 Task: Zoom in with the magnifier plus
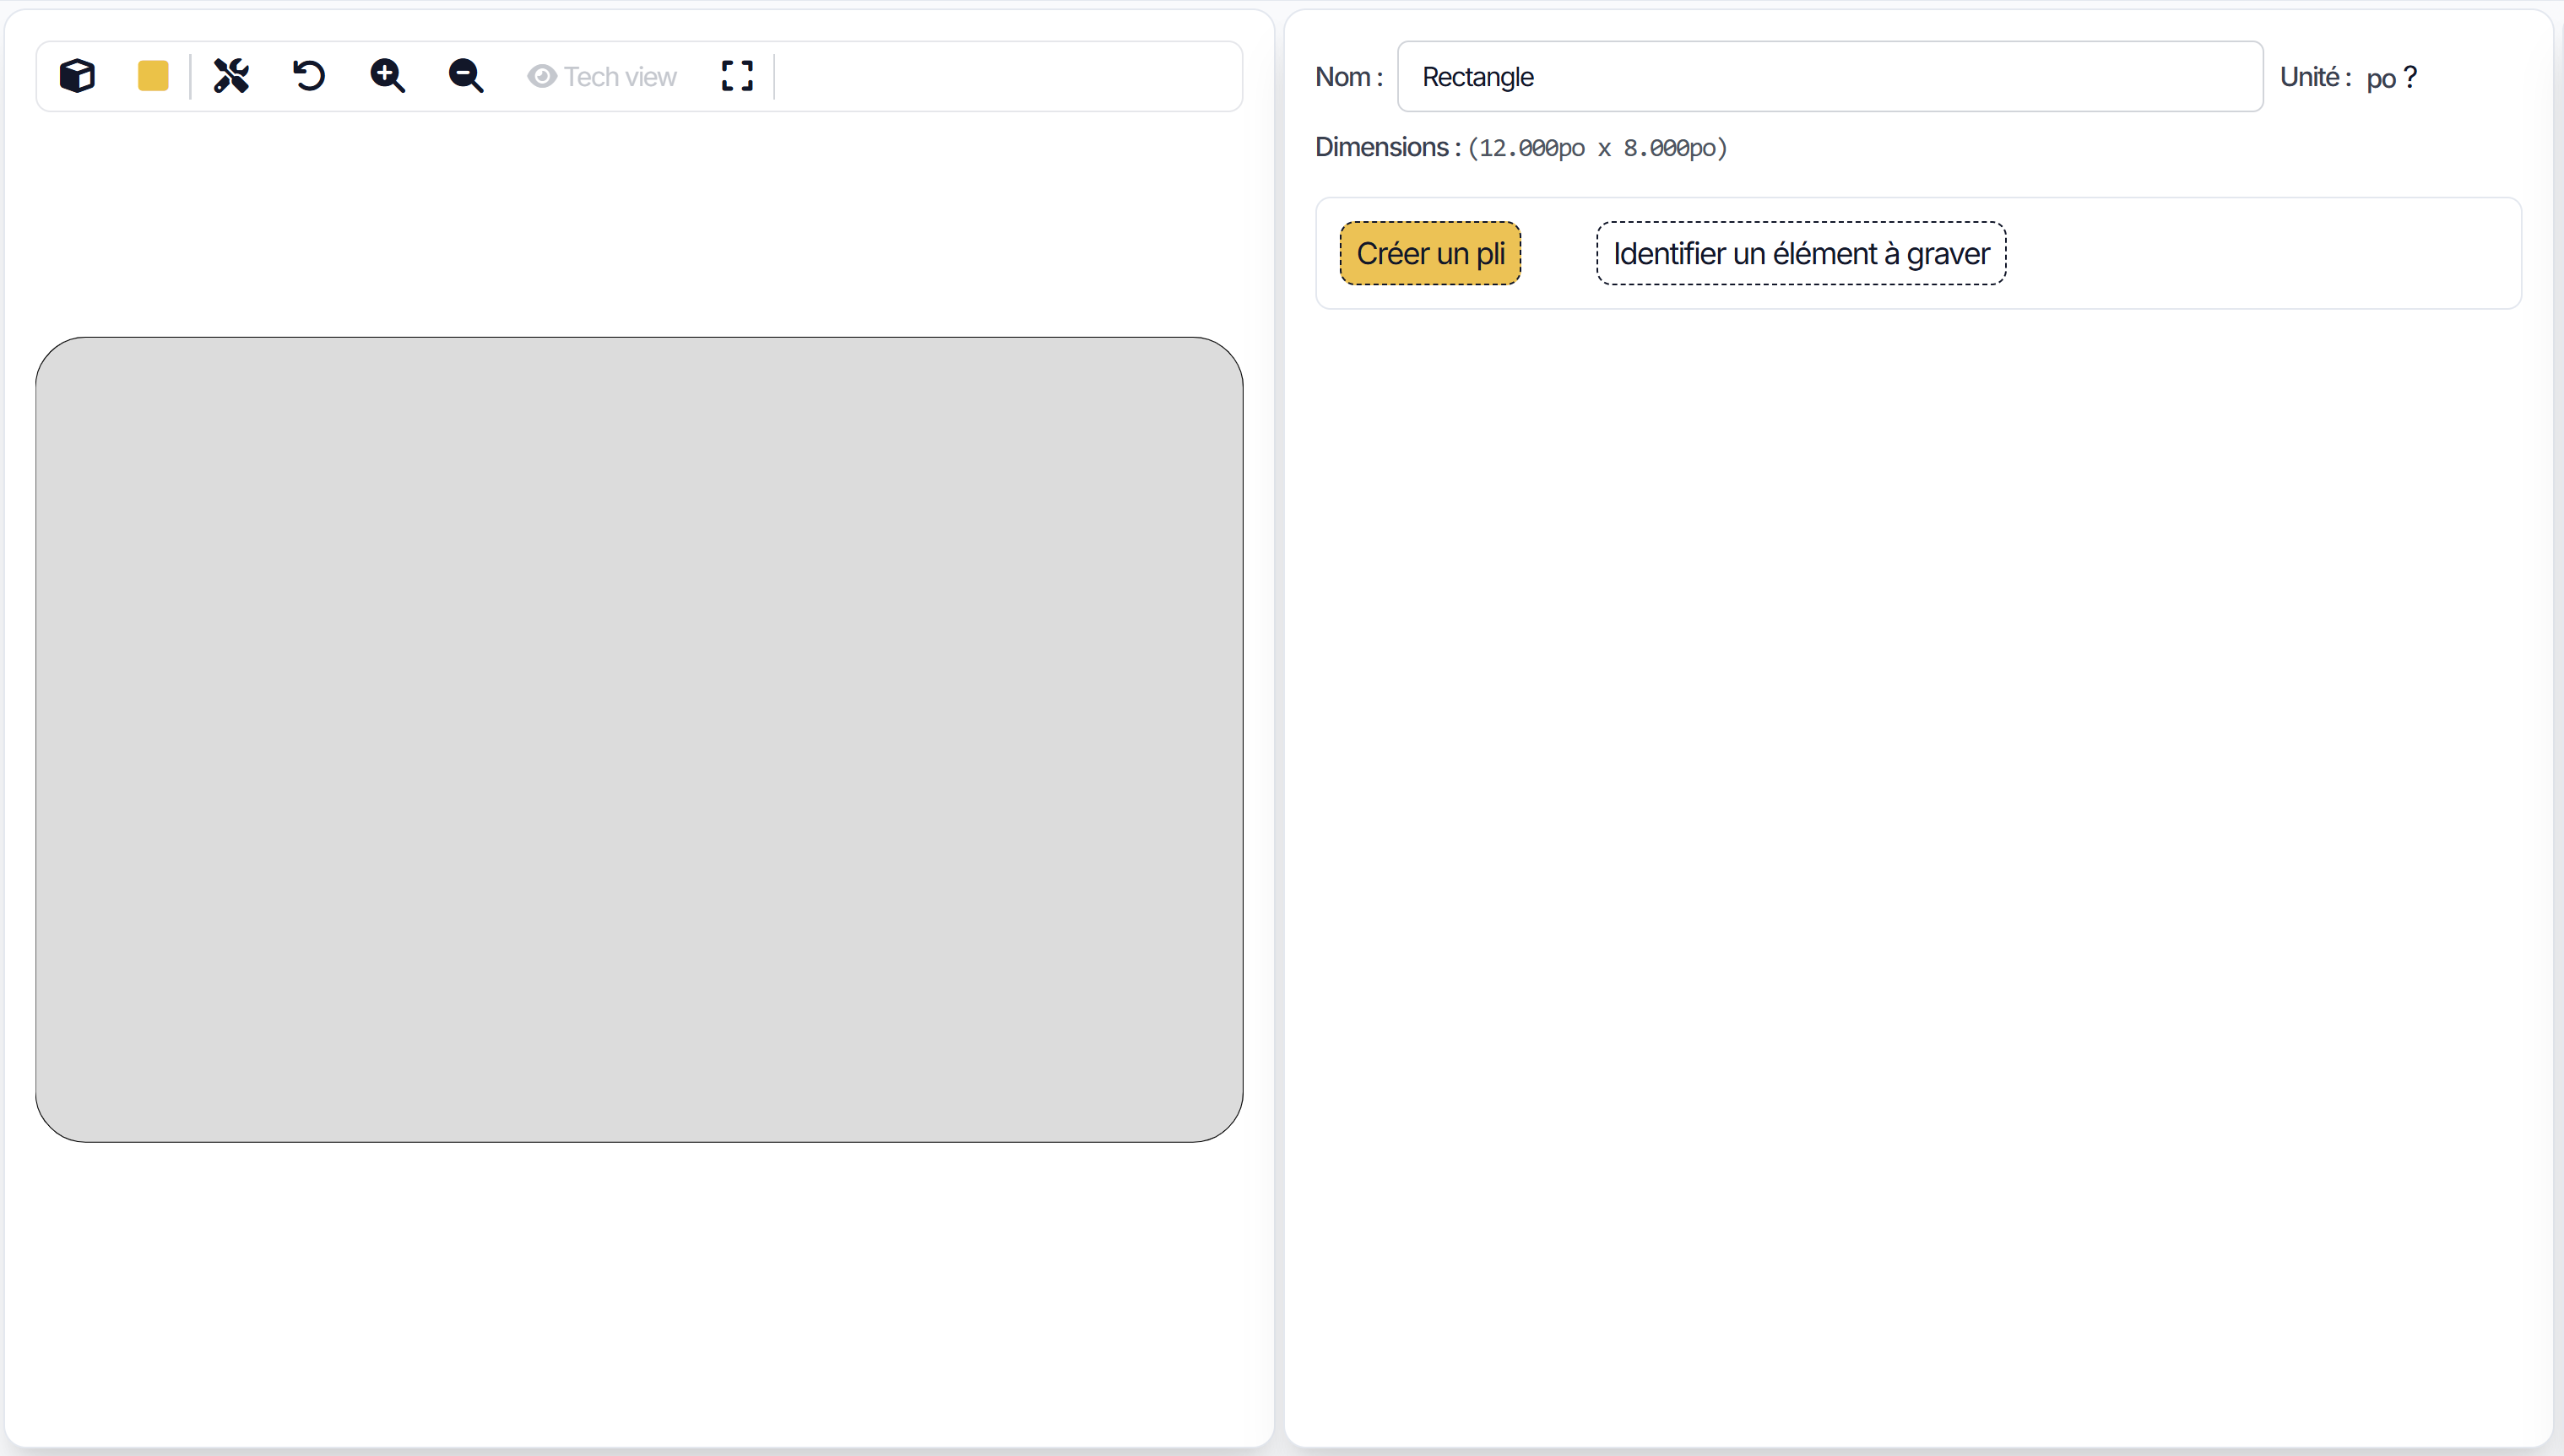click(x=387, y=76)
